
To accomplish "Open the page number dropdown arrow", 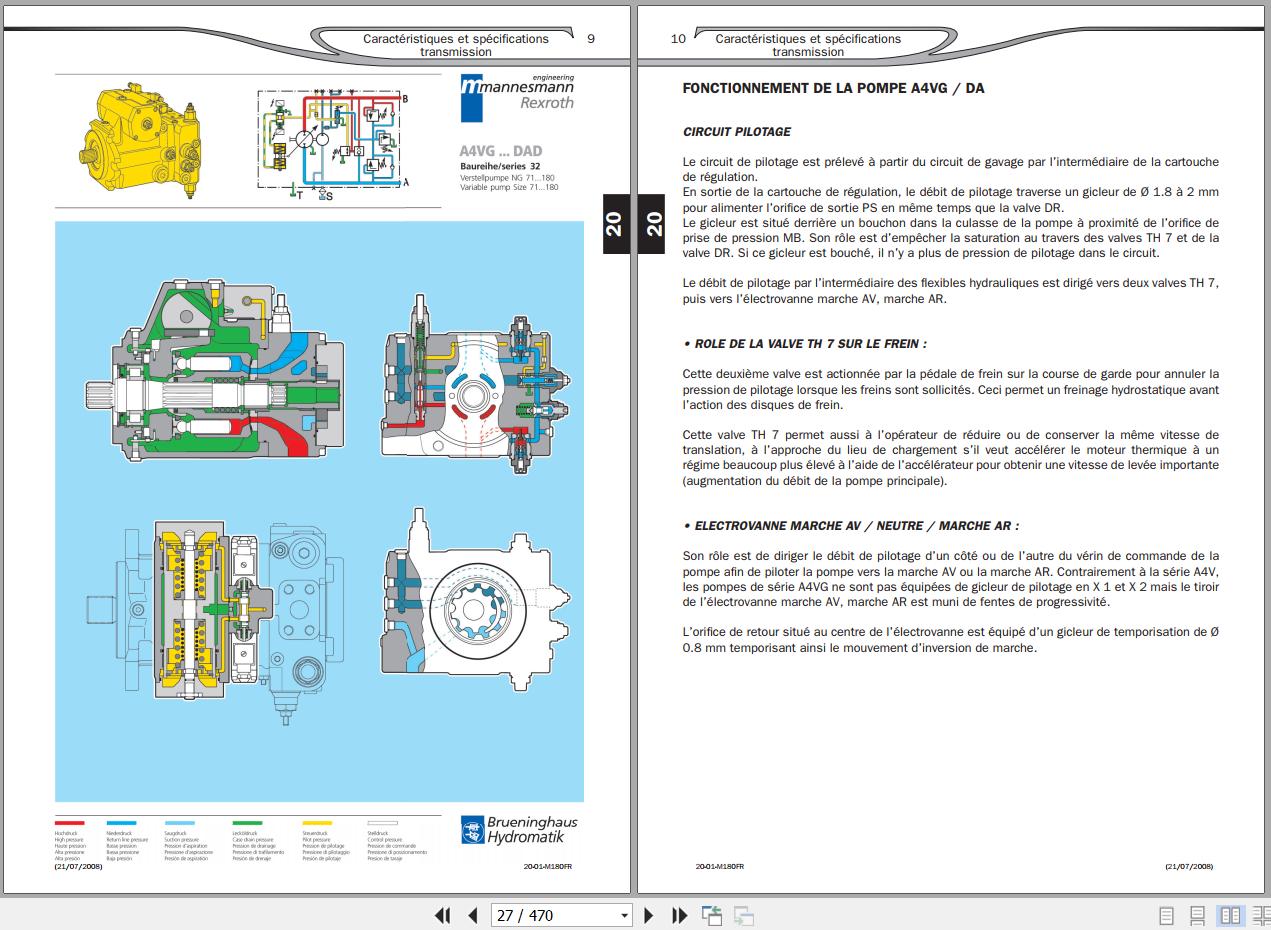I will 625,916.
